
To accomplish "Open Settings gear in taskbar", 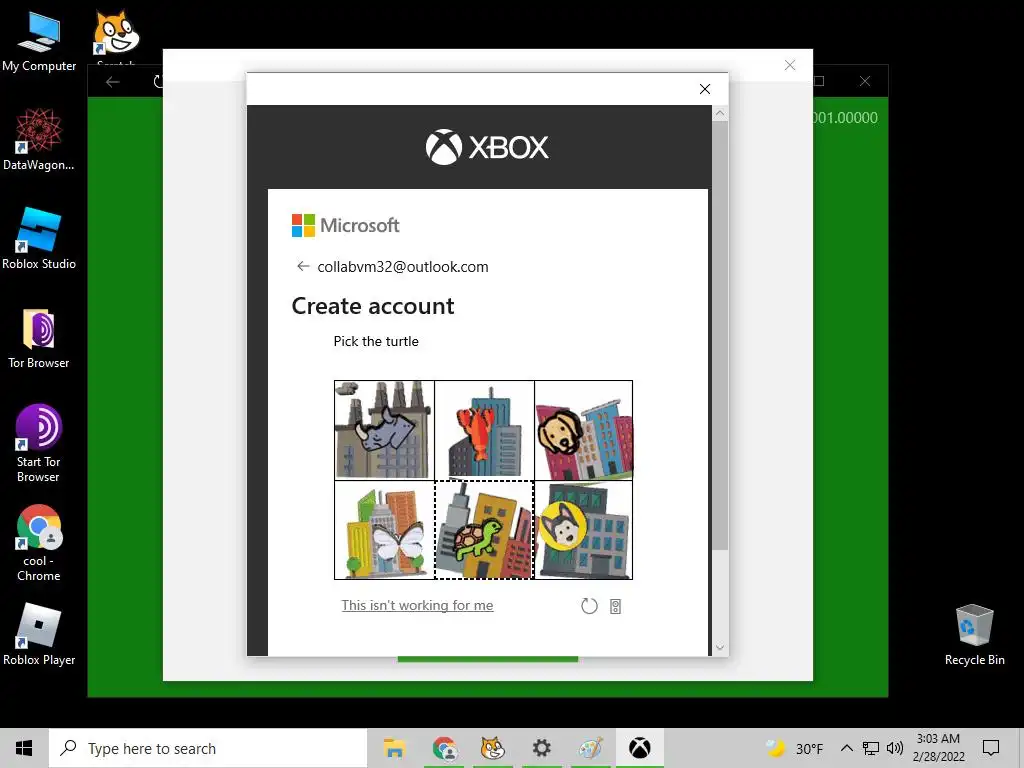I will tap(541, 748).
